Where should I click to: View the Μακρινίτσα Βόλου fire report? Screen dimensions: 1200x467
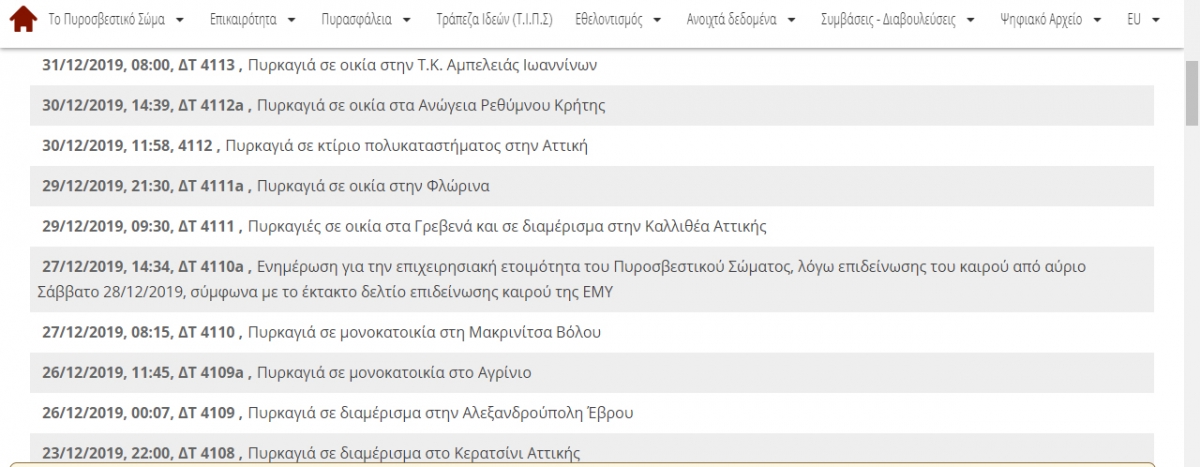coord(424,332)
